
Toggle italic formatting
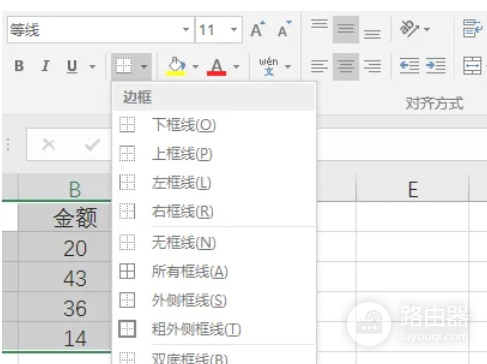pyautogui.click(x=45, y=66)
